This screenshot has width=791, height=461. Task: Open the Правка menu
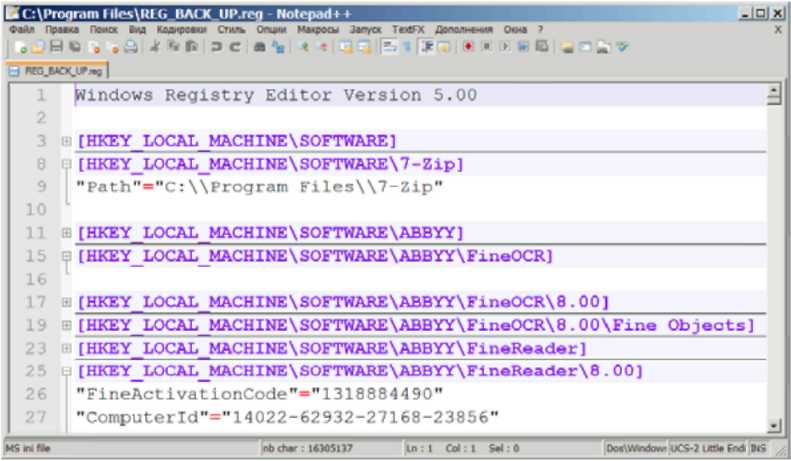62,30
